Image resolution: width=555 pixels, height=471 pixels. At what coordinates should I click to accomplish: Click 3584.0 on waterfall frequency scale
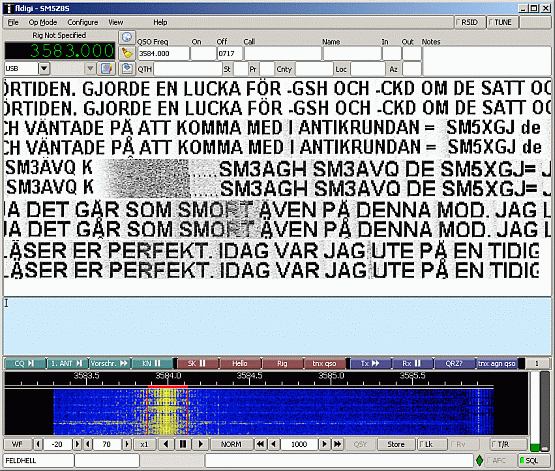pyautogui.click(x=168, y=375)
